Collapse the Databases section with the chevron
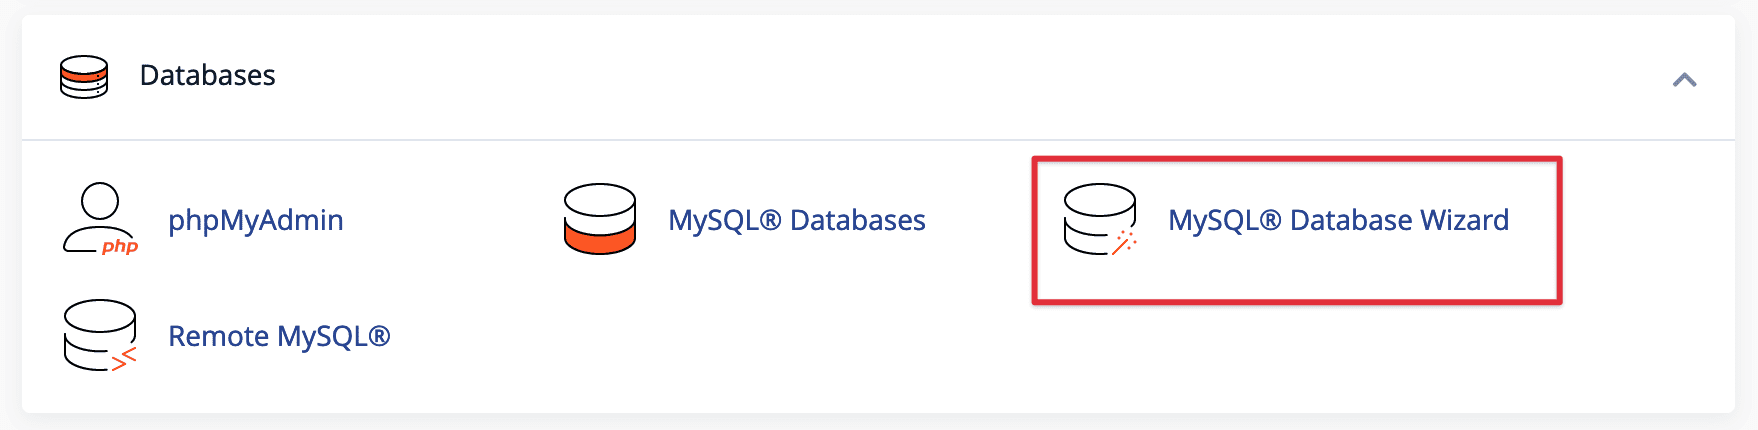The width and height of the screenshot is (1758, 430). pos(1684,80)
